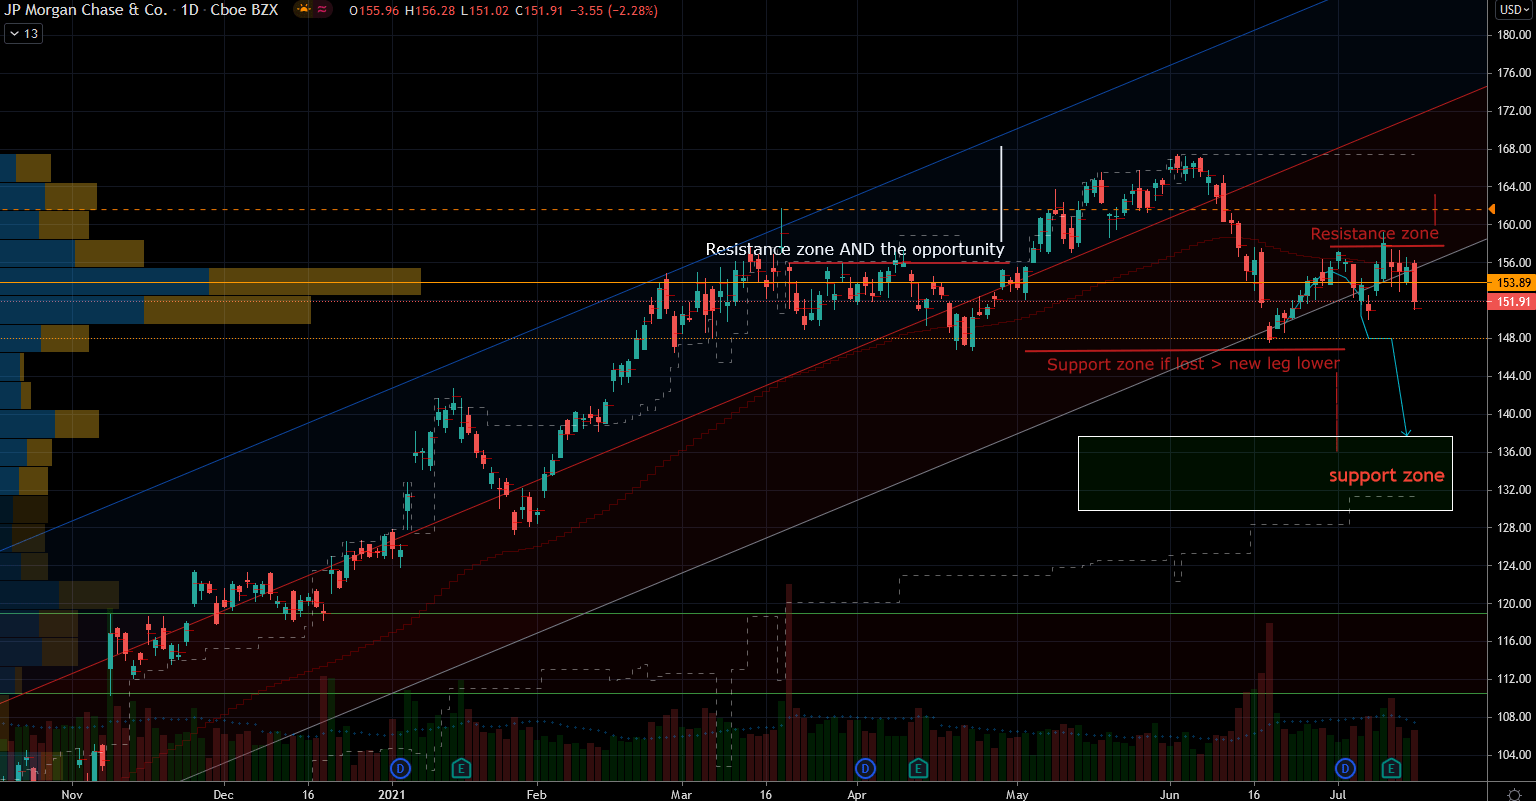Image resolution: width=1536 pixels, height=801 pixels.
Task: Open the dividend D marker in July
Action: click(1345, 768)
